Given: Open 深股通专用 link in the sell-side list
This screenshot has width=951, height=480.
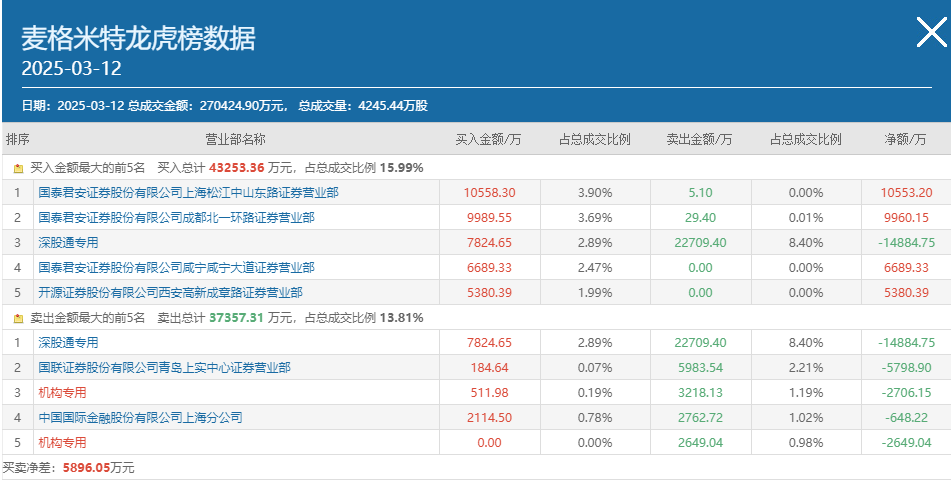Looking at the screenshot, I should [x=68, y=343].
